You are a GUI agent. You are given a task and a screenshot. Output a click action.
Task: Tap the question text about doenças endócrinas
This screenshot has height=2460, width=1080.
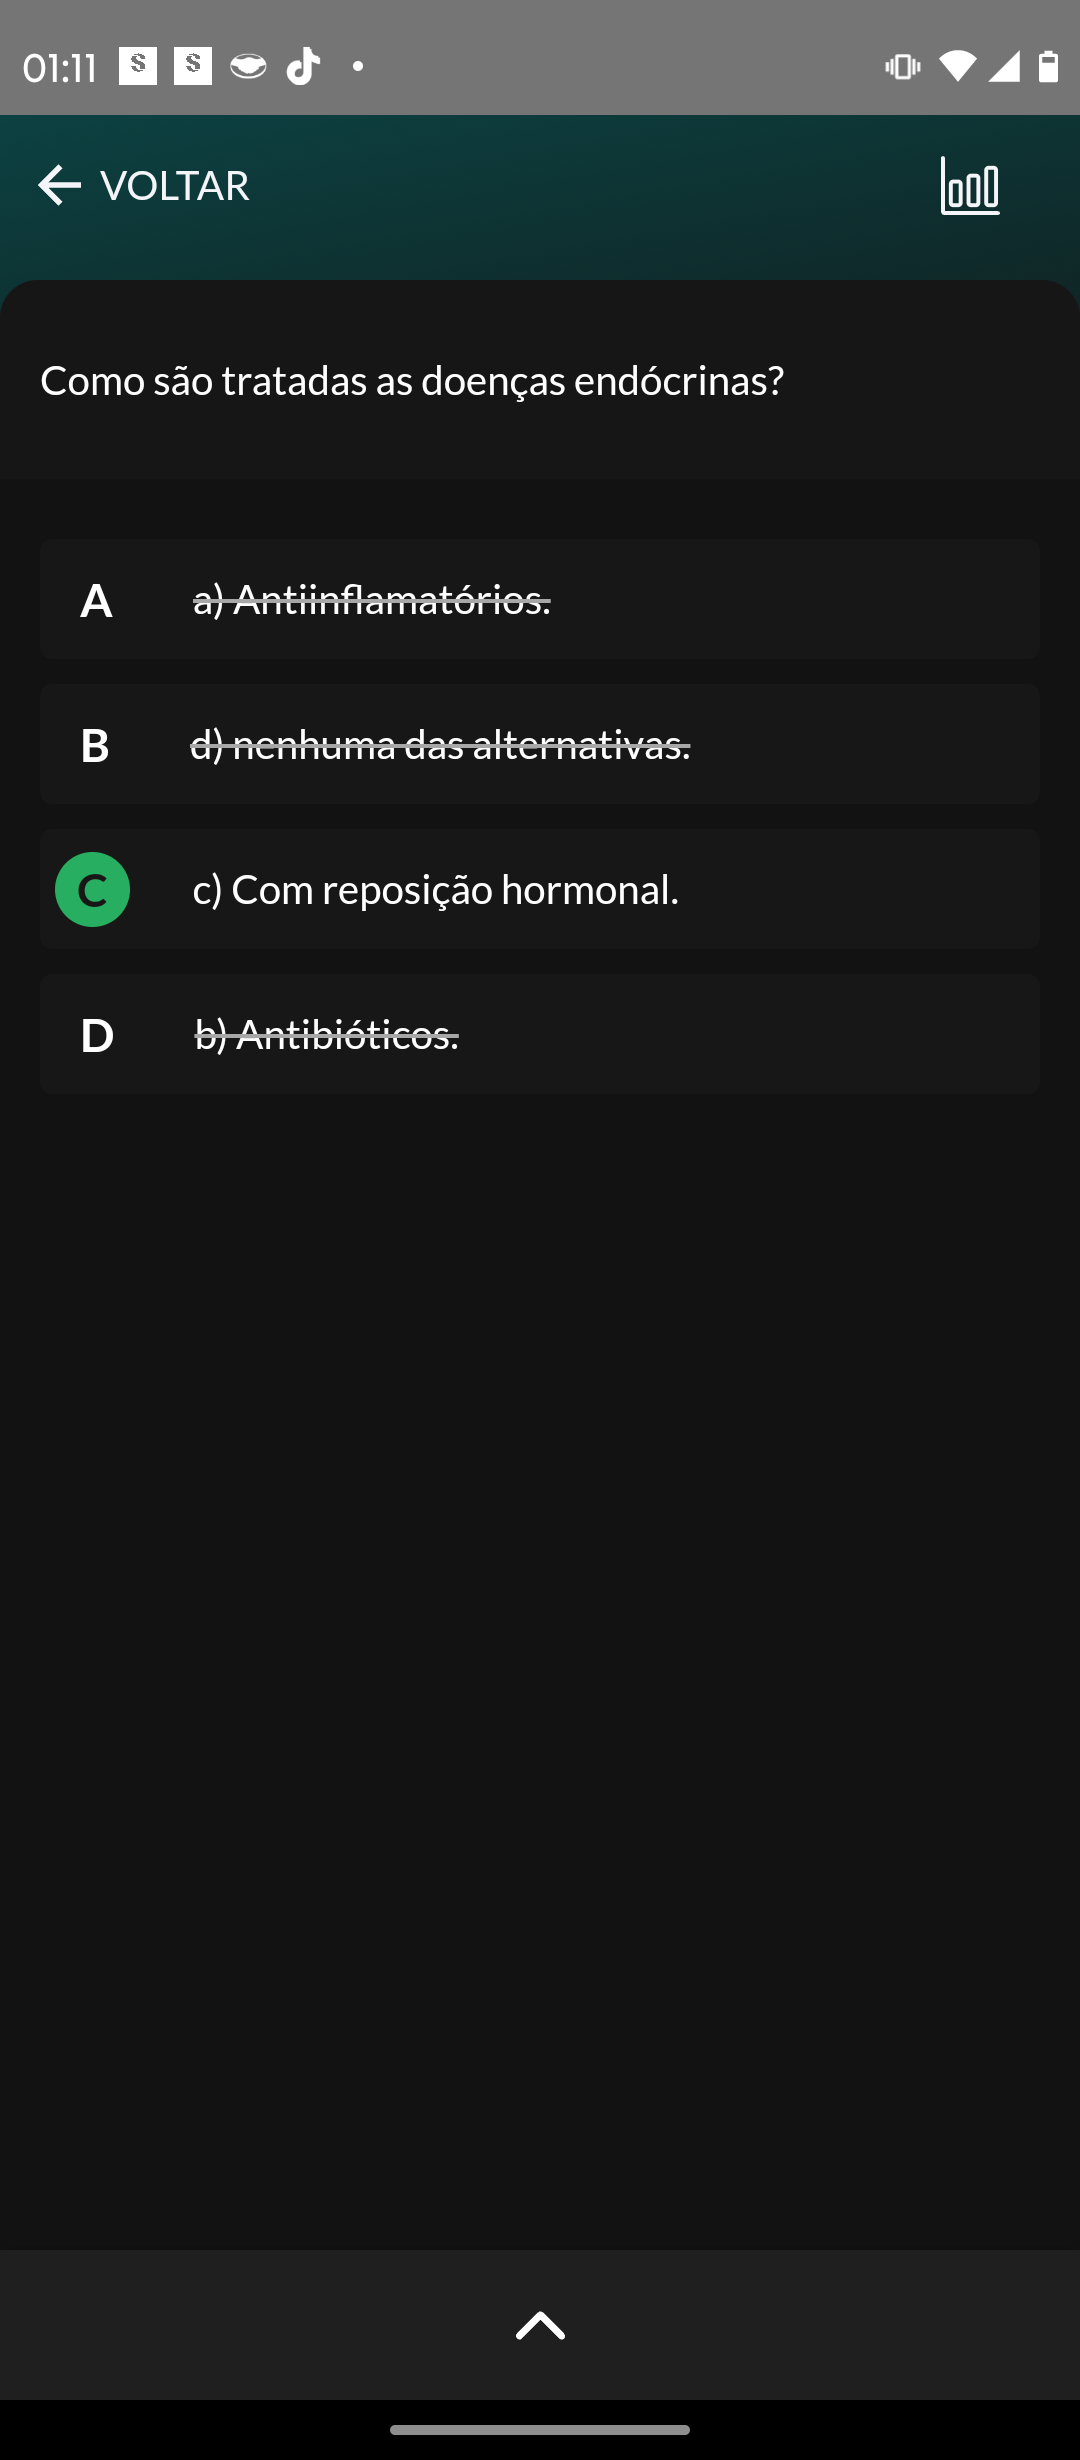[412, 381]
